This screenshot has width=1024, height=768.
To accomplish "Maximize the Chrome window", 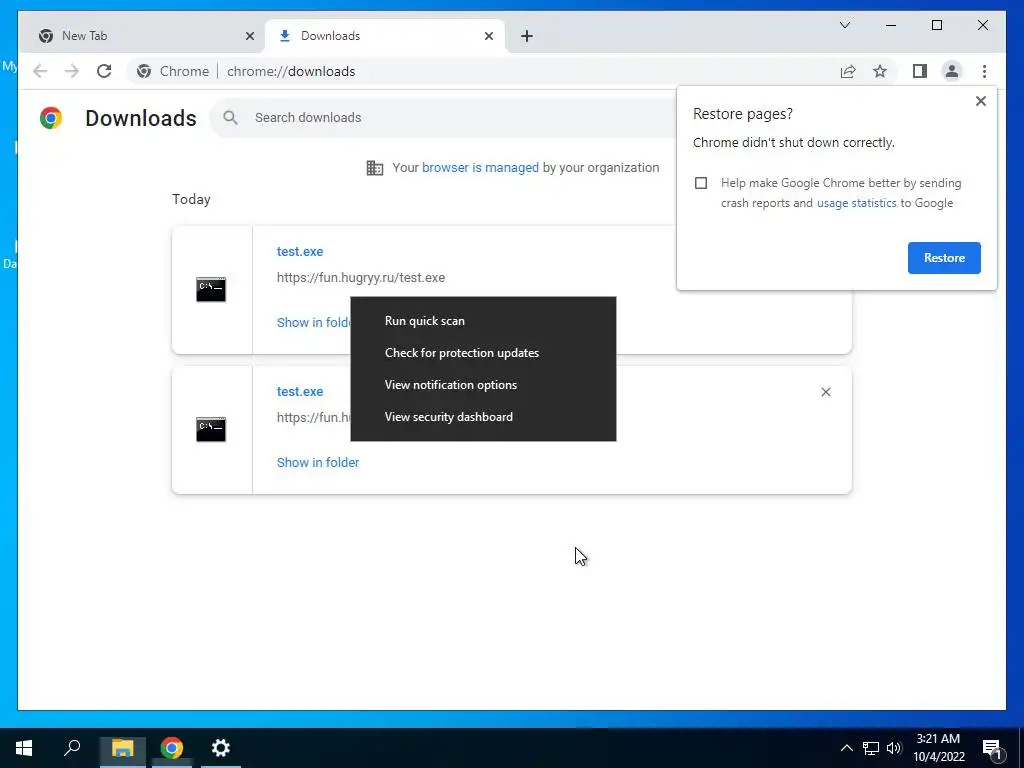I will click(936, 25).
